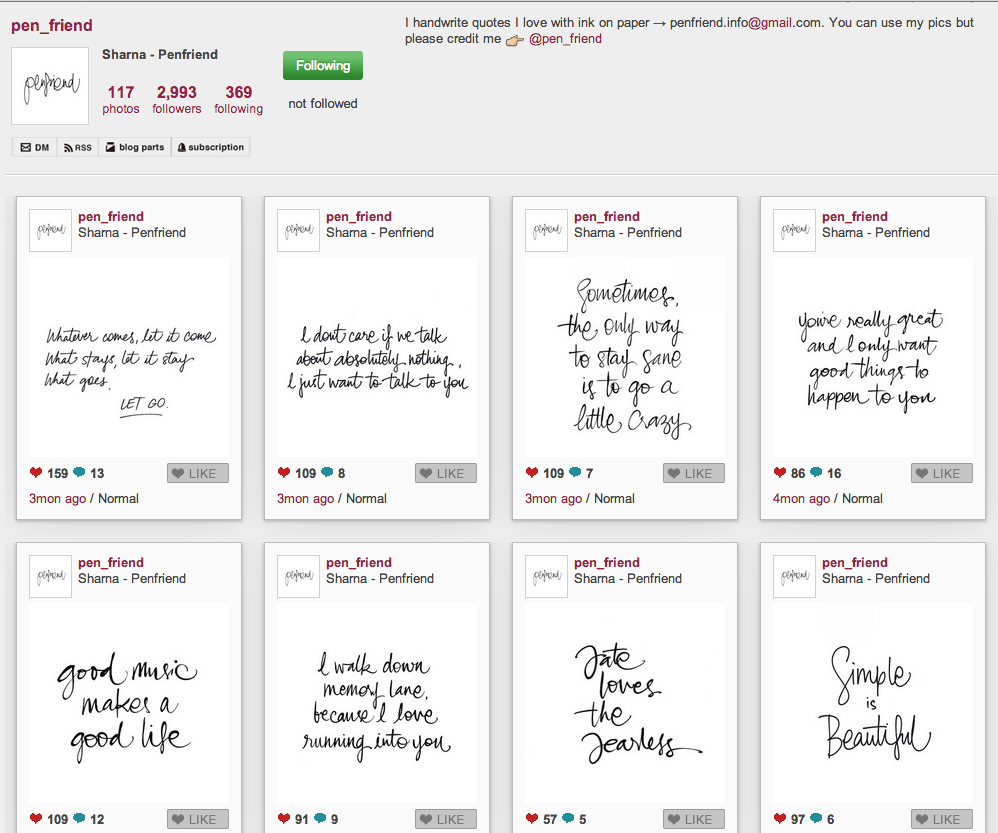Like the 'good music makes a good life' post

coord(198,820)
